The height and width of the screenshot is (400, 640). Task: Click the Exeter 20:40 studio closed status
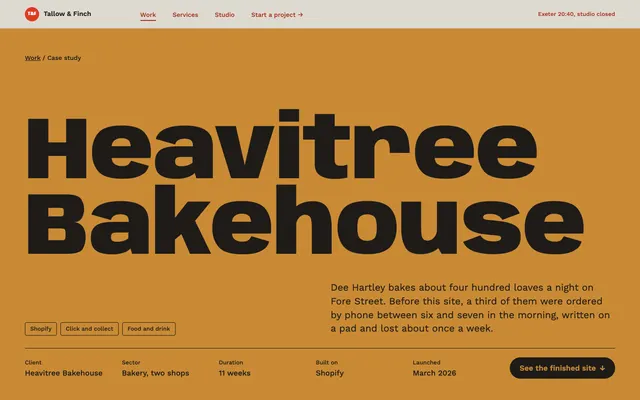pyautogui.click(x=576, y=14)
